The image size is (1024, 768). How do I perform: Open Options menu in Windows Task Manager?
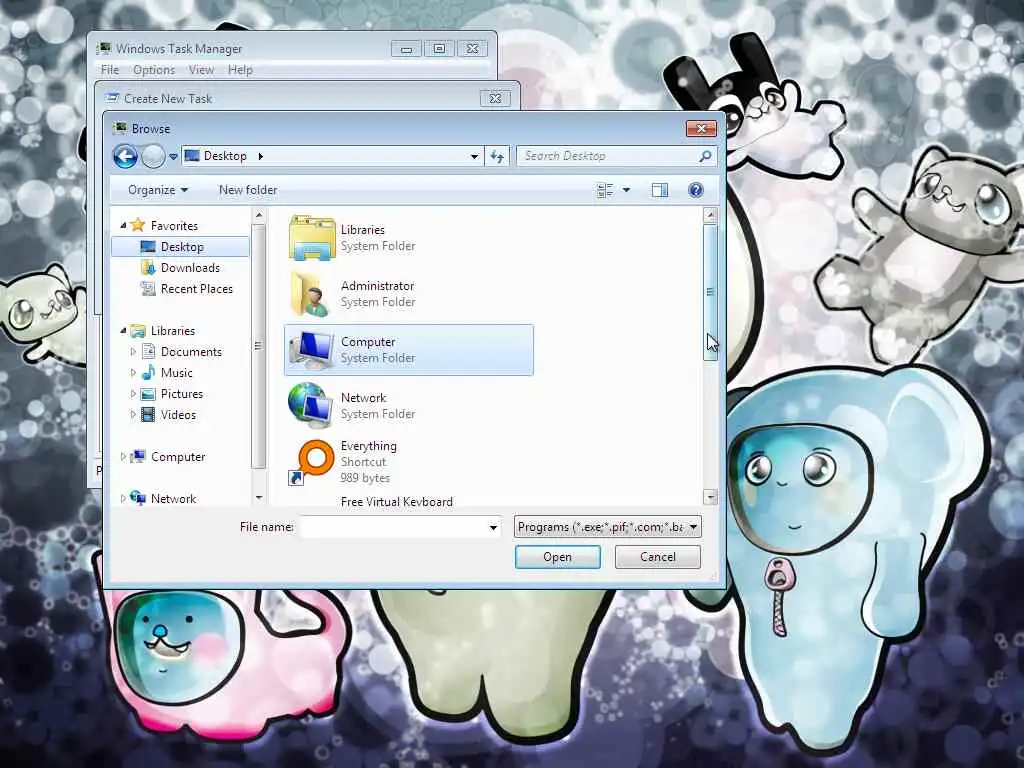[x=154, y=70]
